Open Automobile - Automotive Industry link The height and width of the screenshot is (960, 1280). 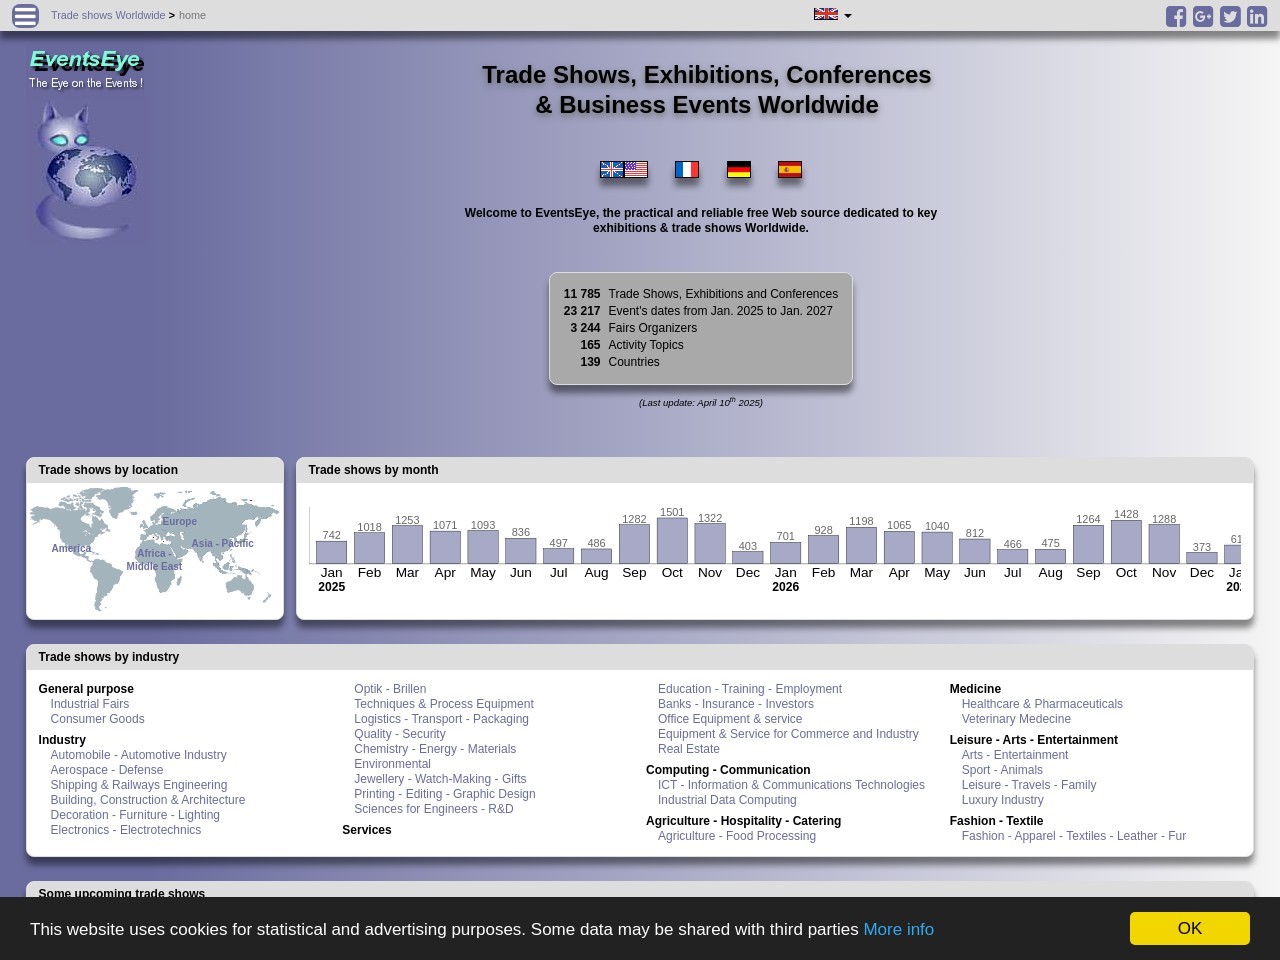pos(139,755)
